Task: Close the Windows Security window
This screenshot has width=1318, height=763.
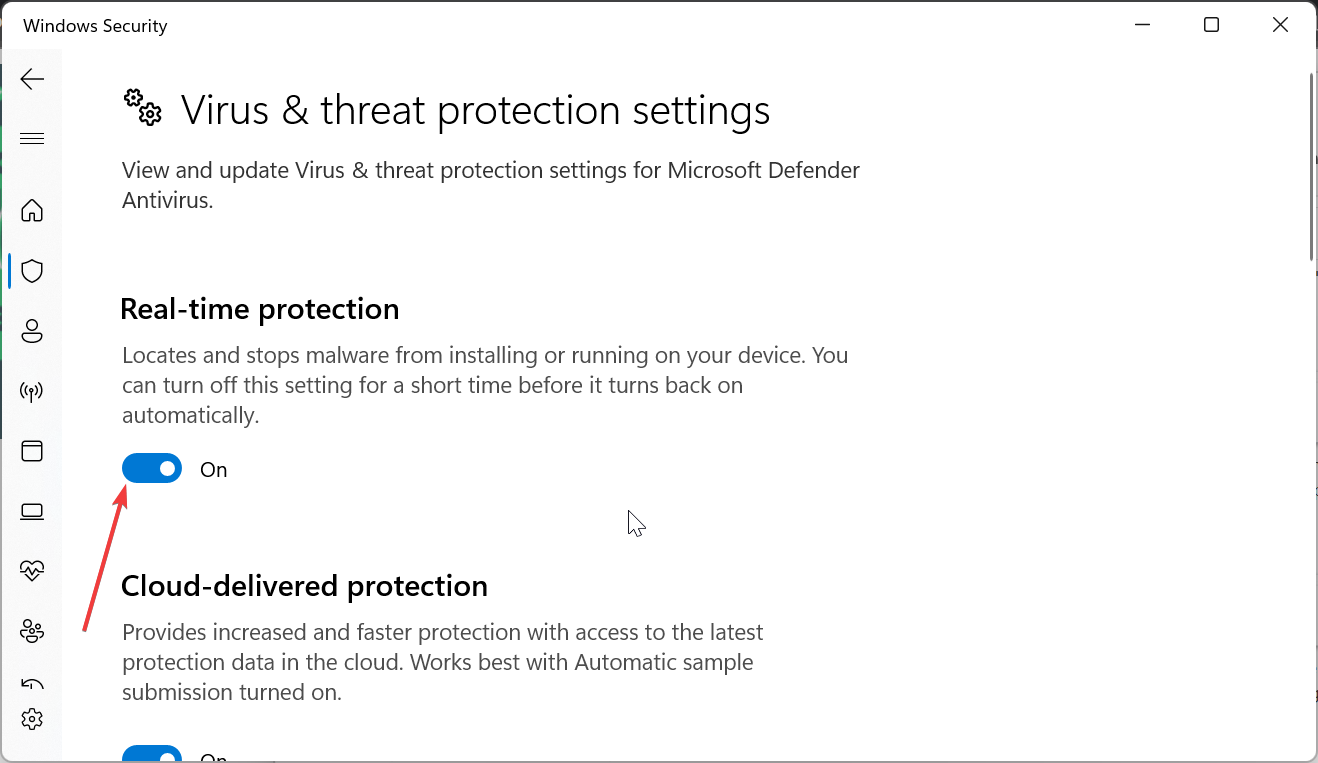Action: click(1280, 25)
